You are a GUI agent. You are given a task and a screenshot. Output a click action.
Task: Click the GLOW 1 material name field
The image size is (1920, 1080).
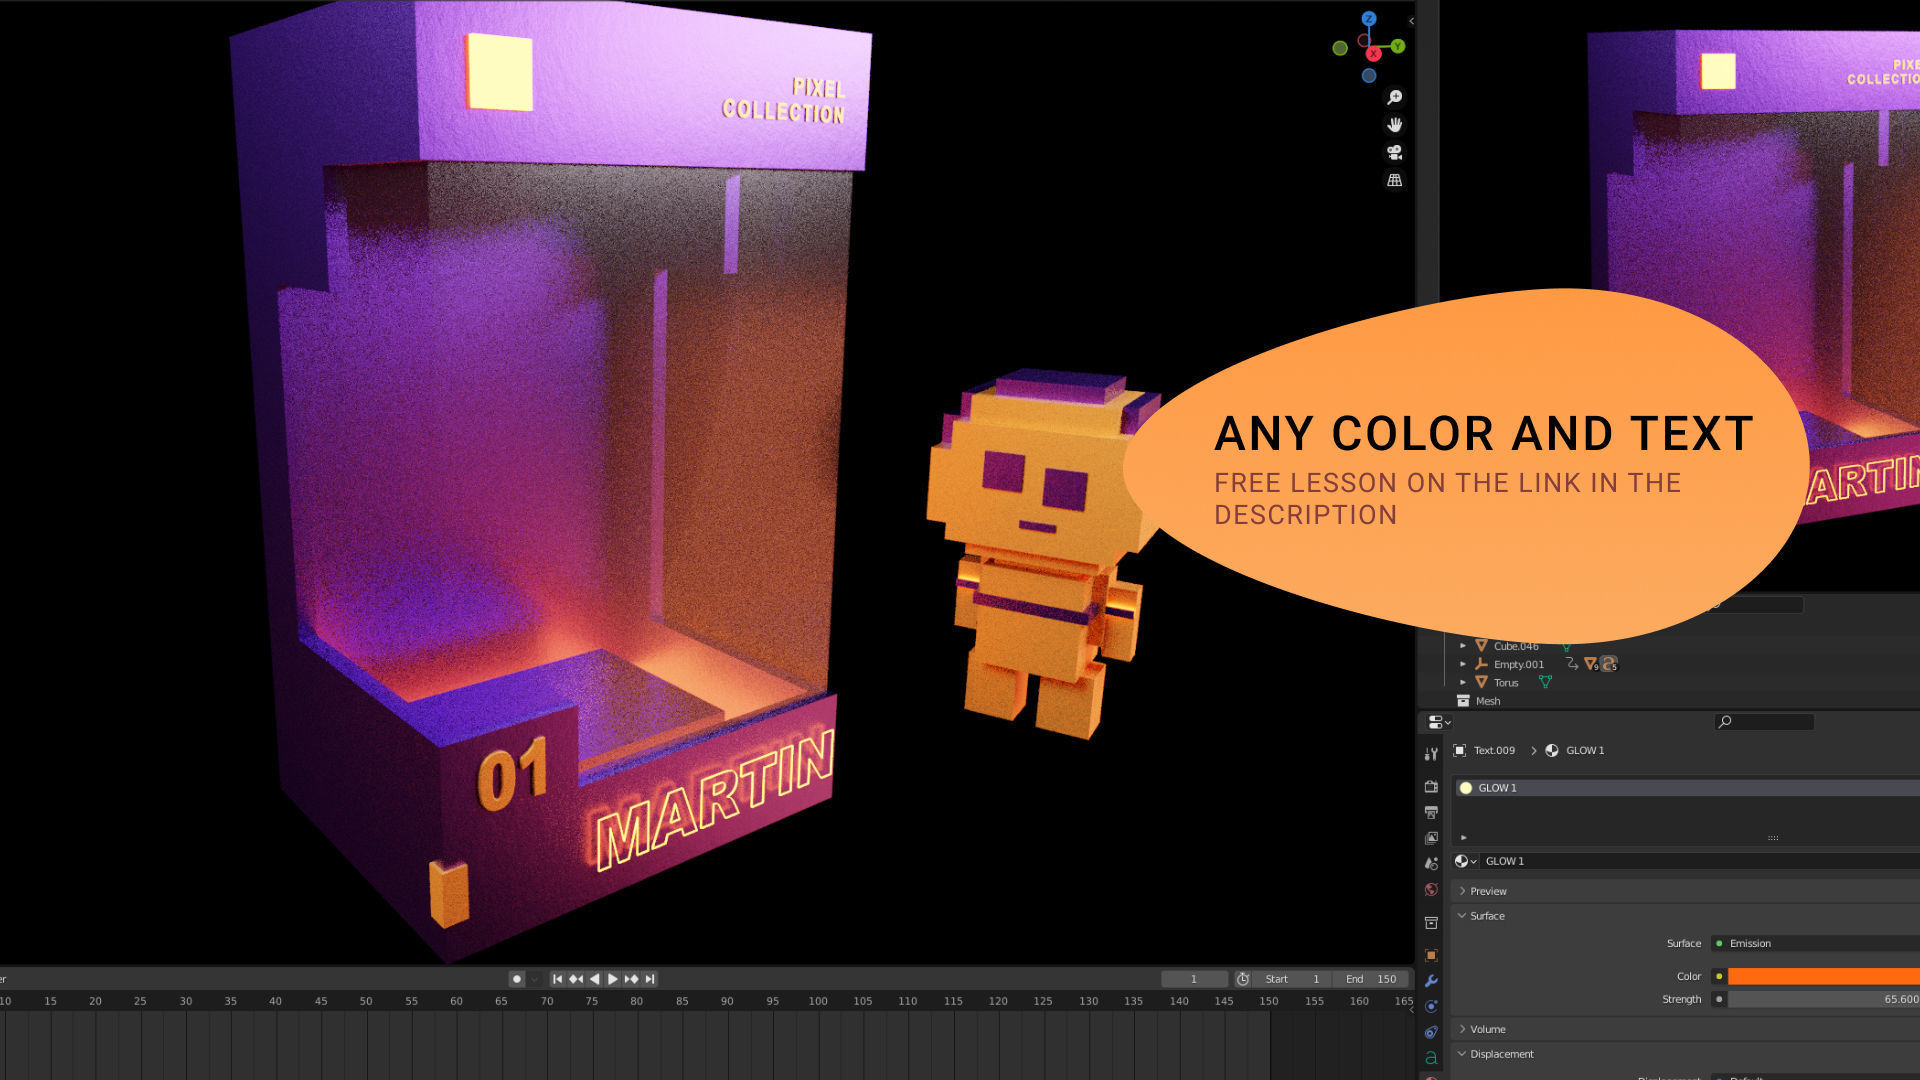[x=1700, y=861]
